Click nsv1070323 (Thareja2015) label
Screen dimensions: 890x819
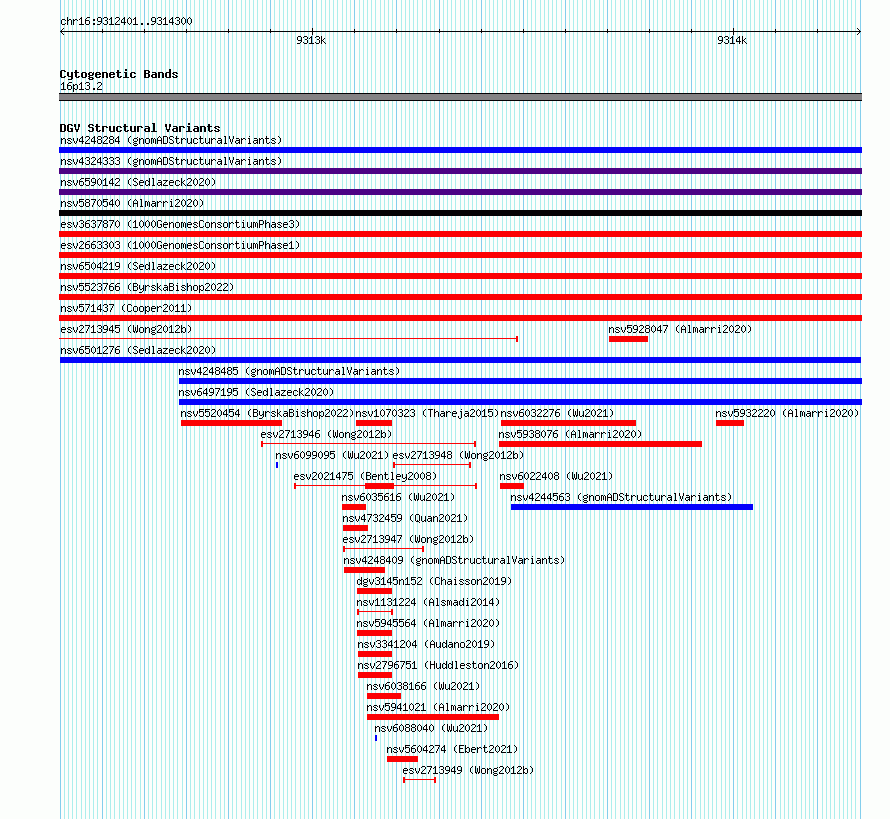click(427, 413)
